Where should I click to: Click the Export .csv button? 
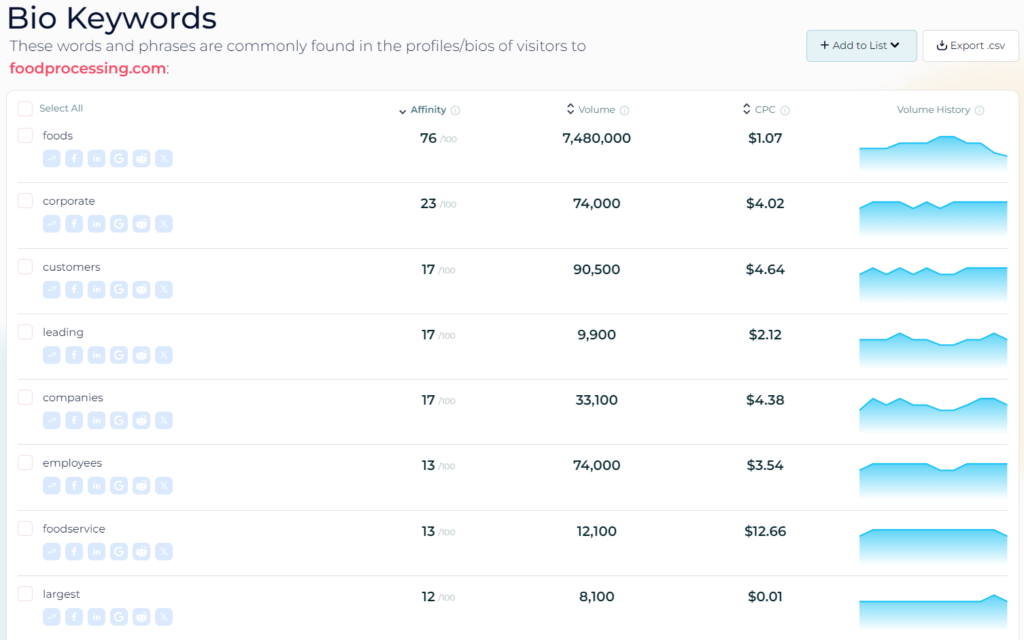coord(970,46)
